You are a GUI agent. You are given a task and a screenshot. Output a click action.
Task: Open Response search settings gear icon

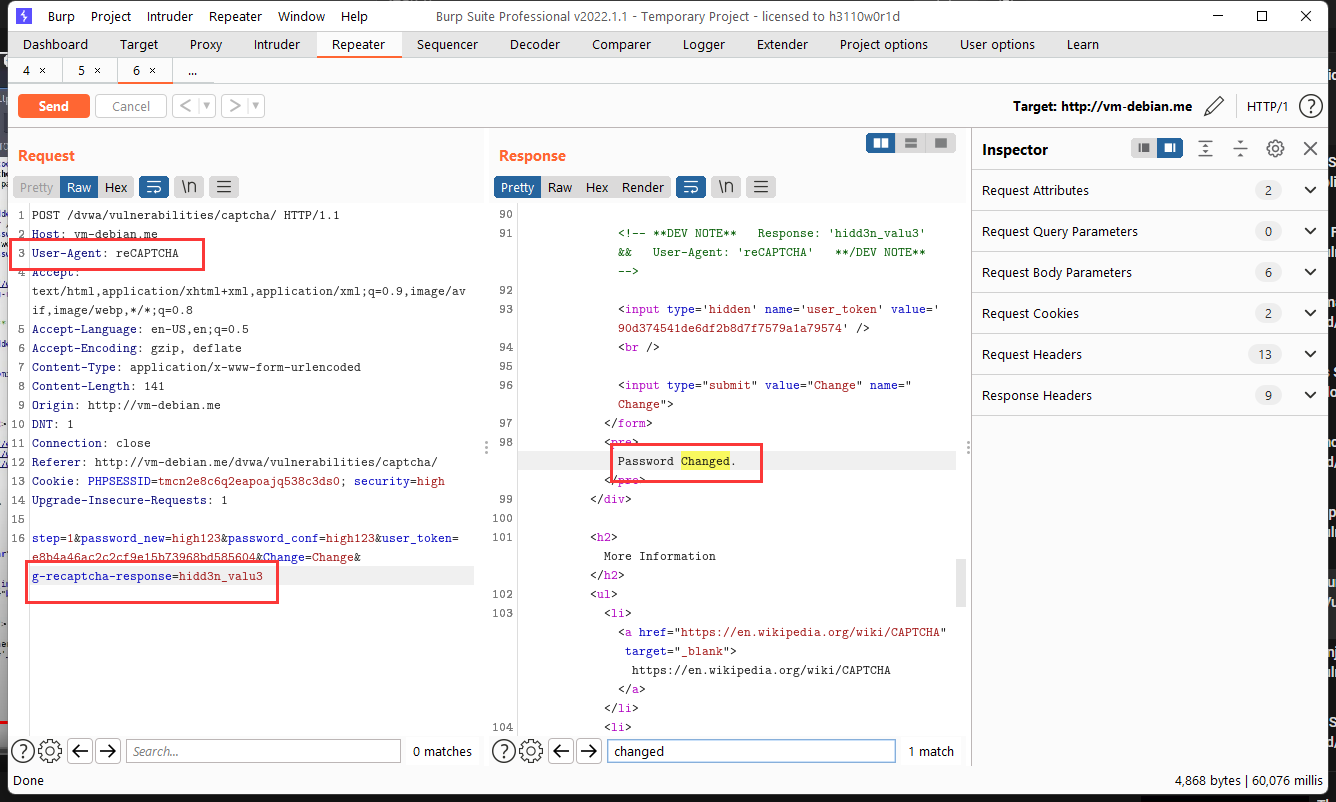(x=531, y=750)
